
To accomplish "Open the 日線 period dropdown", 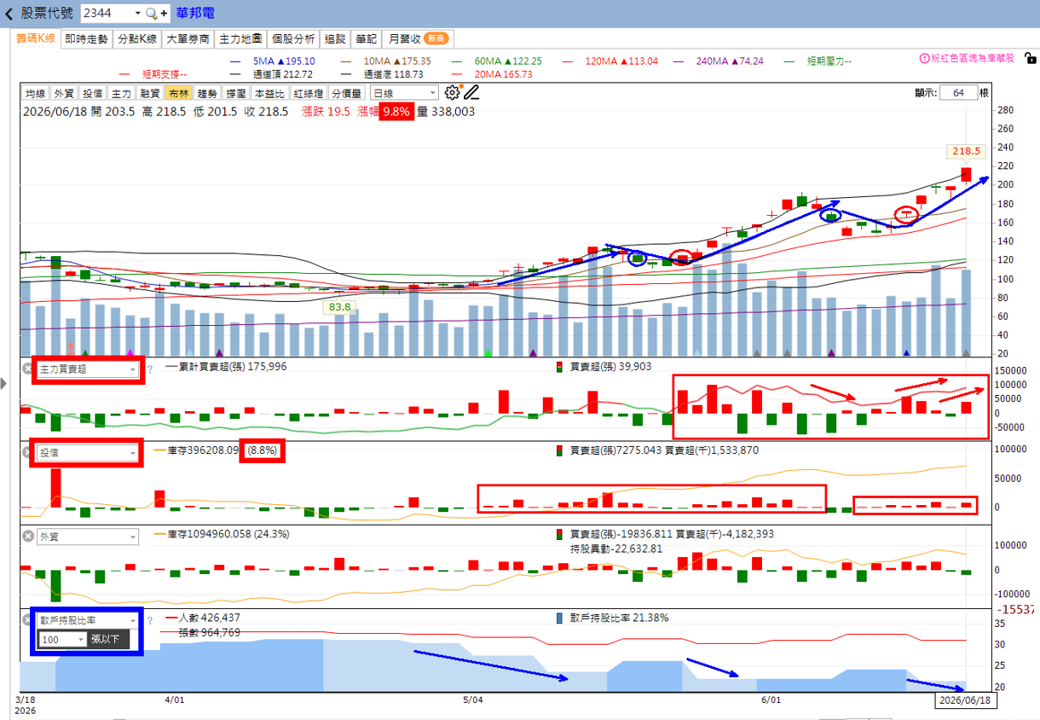I will [x=405, y=93].
